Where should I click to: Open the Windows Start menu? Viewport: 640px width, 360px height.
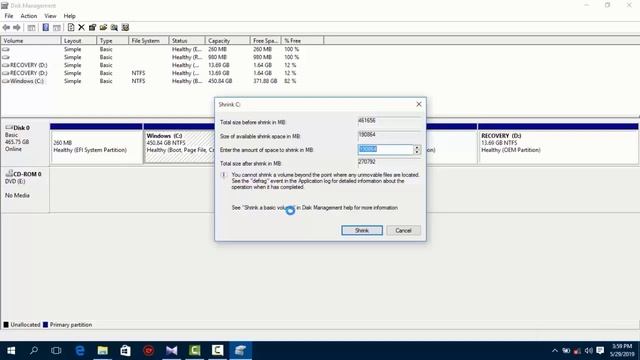(11, 351)
